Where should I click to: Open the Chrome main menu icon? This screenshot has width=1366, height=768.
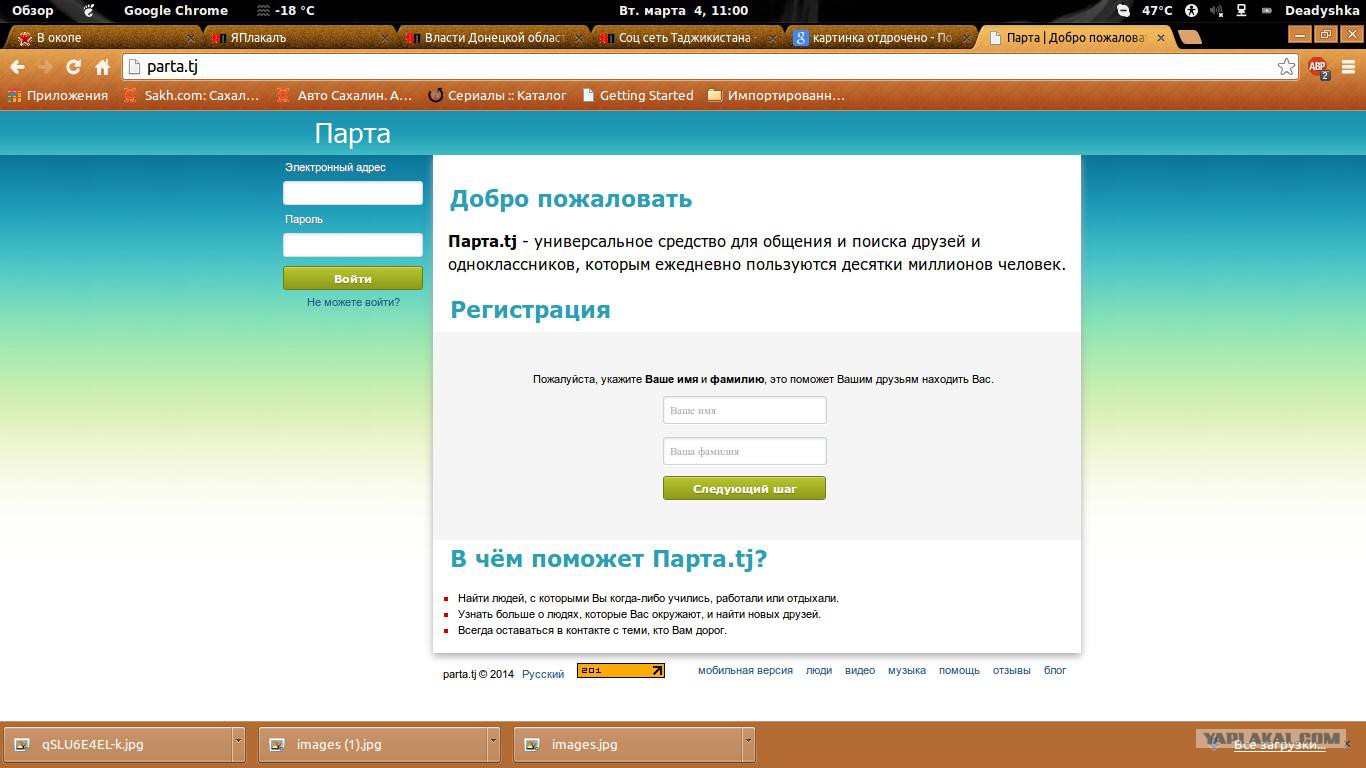pos(1348,67)
